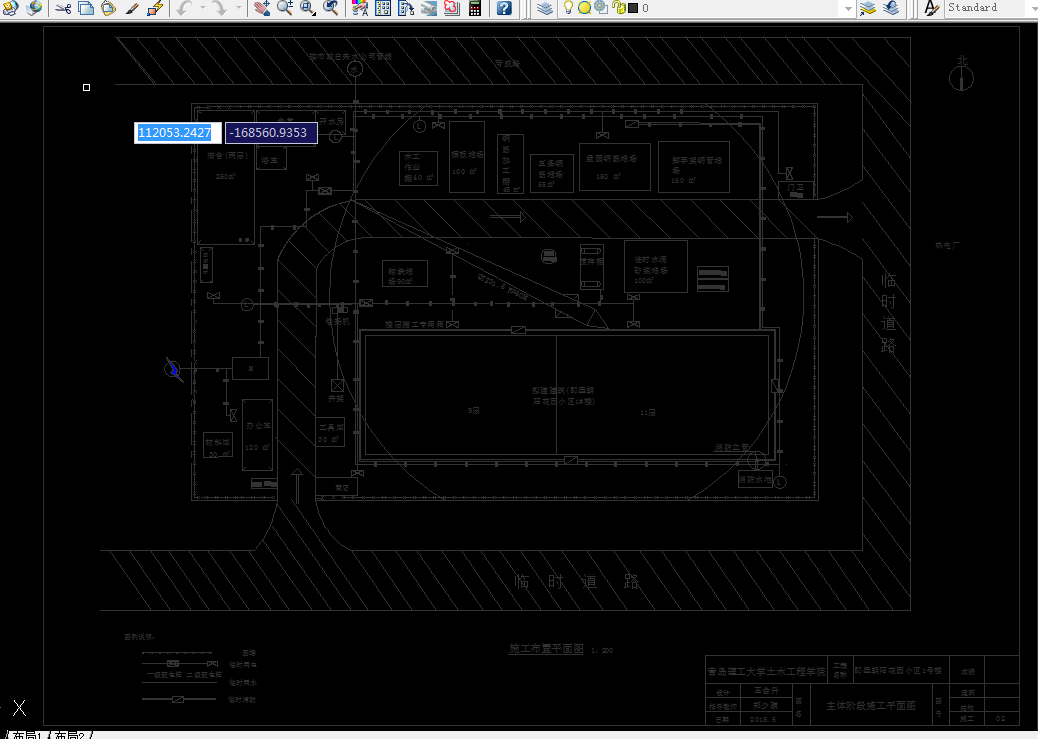The height and width of the screenshot is (739, 1038).
Task: Cut selection with the scissors icon
Action: [x=63, y=8]
